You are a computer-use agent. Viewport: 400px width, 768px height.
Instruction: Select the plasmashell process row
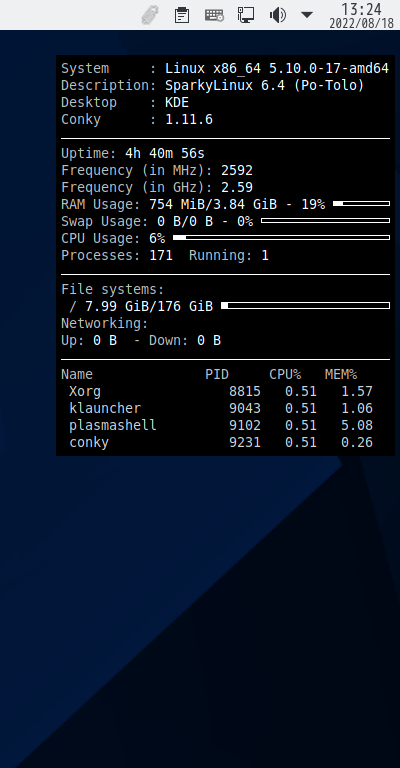(x=221, y=425)
